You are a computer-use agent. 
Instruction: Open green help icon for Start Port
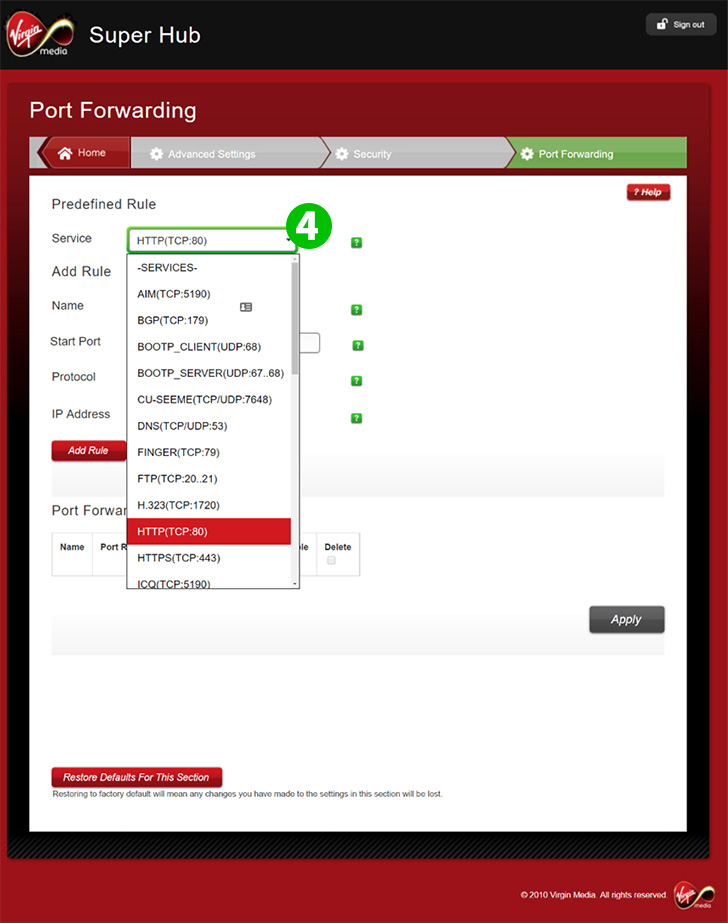(x=357, y=346)
